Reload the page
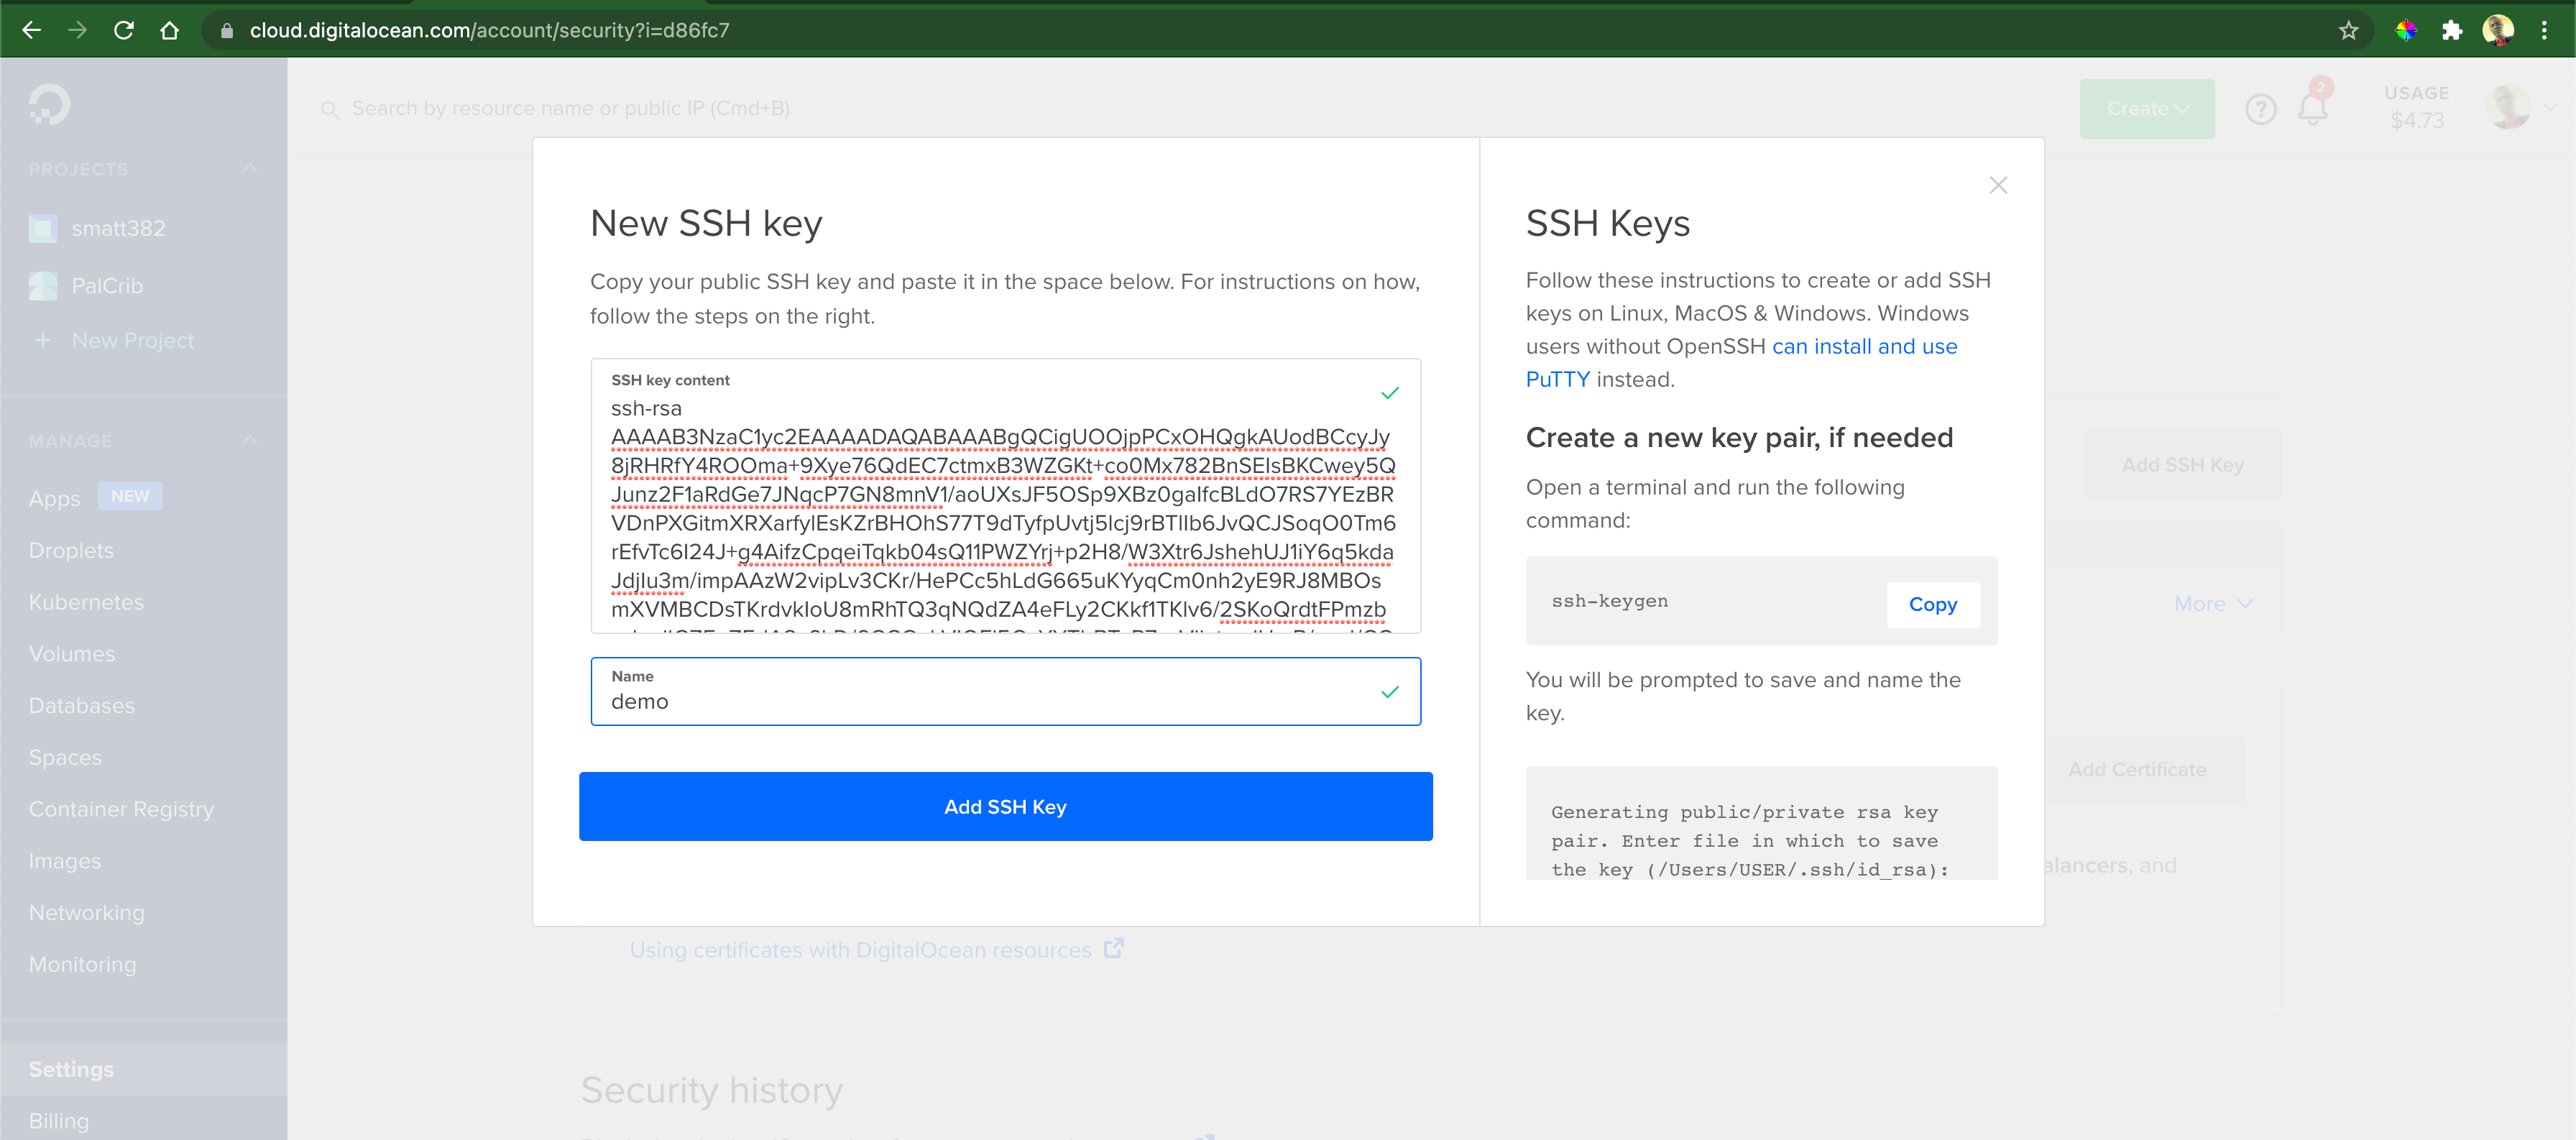The image size is (2576, 1140). (x=123, y=29)
